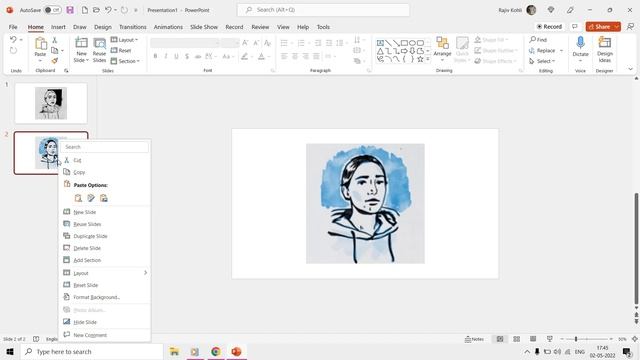This screenshot has height=360, width=640.
Task: Toggle the AutoSave switch
Action: (x=52, y=10)
